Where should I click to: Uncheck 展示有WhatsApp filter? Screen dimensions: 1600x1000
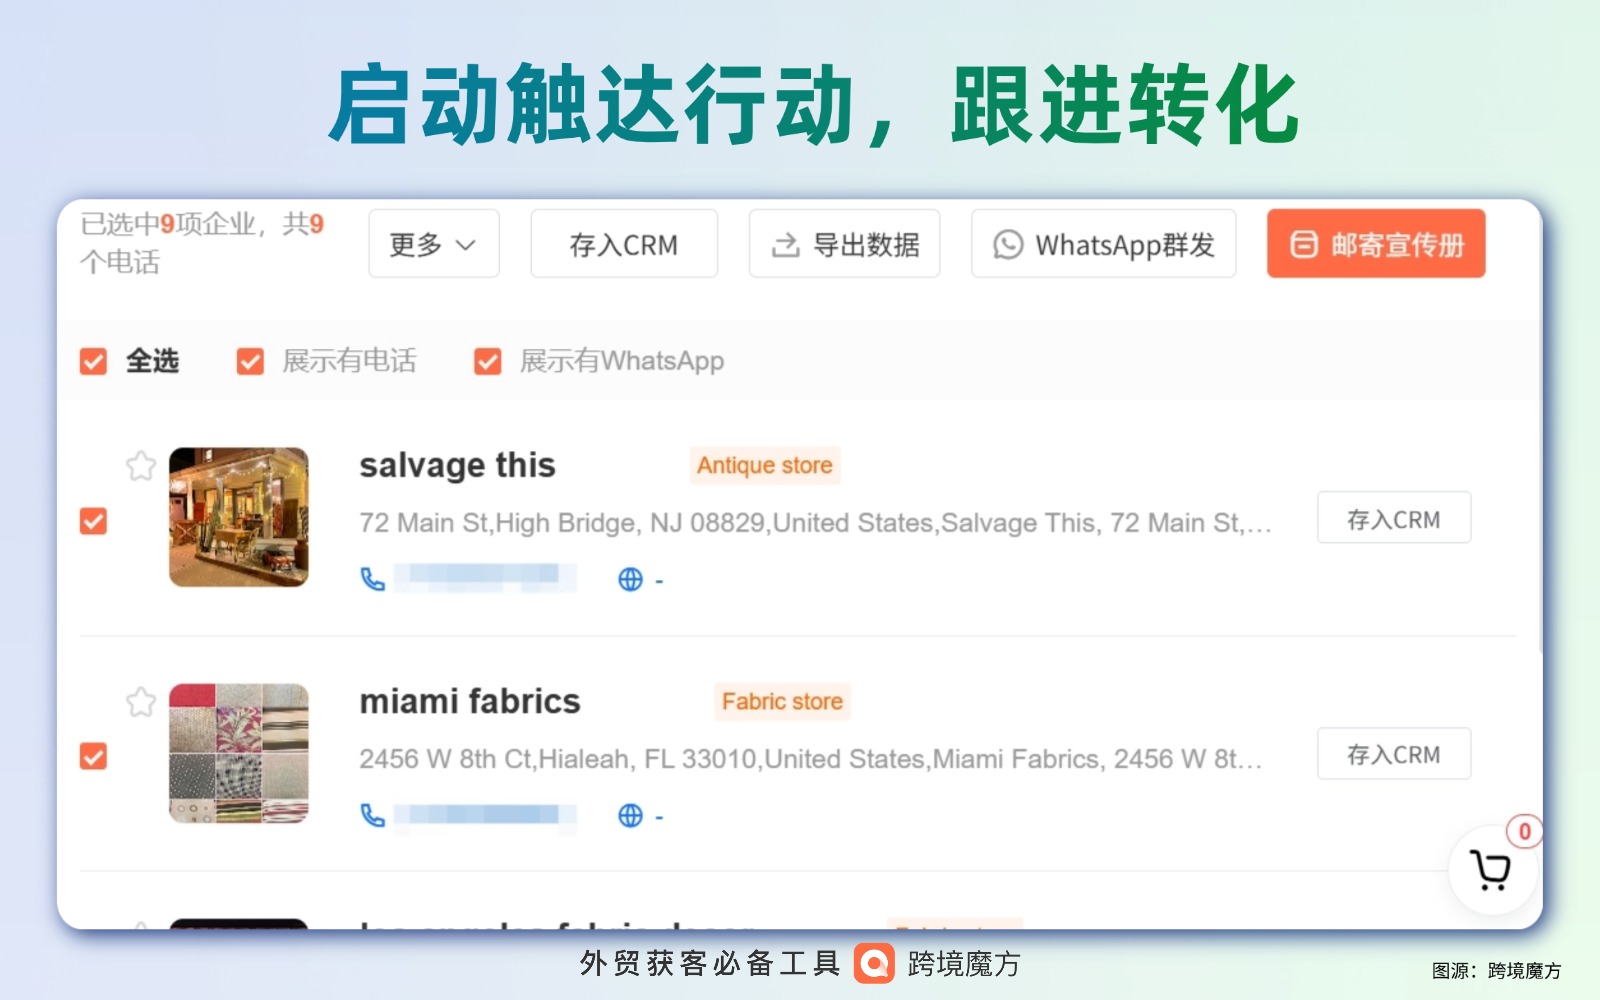[x=488, y=361]
